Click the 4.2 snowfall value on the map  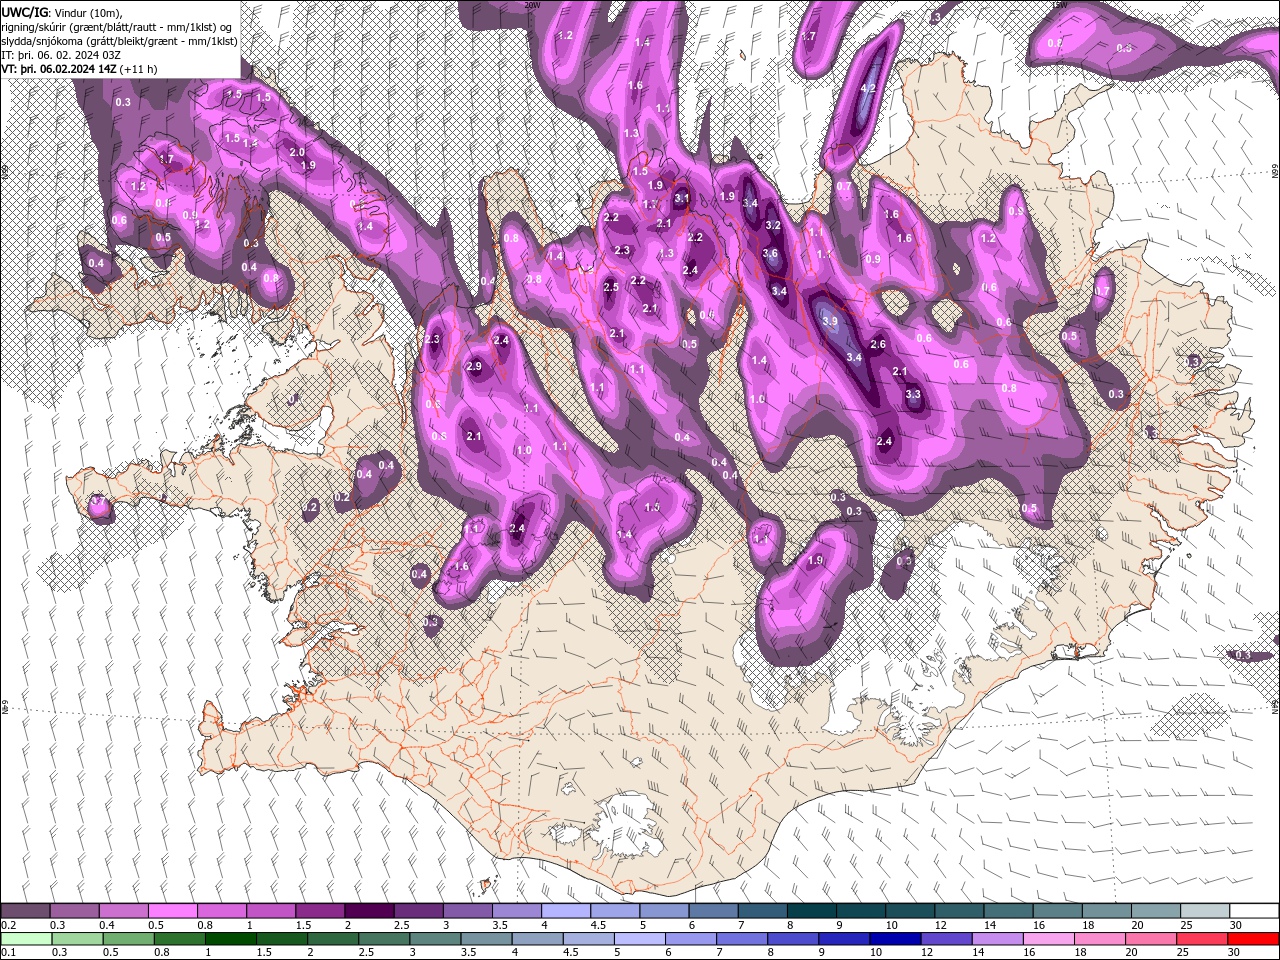click(868, 88)
